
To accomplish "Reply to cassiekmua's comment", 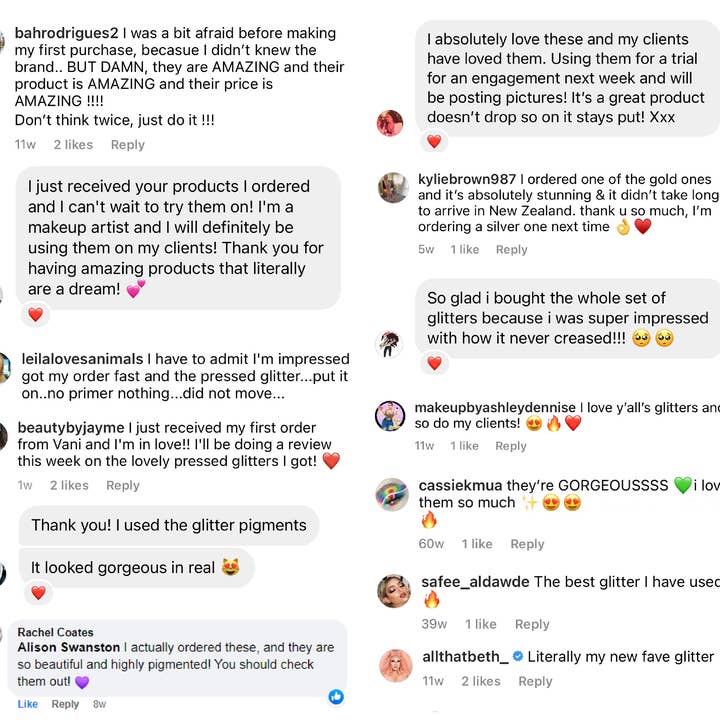I will tap(527, 544).
